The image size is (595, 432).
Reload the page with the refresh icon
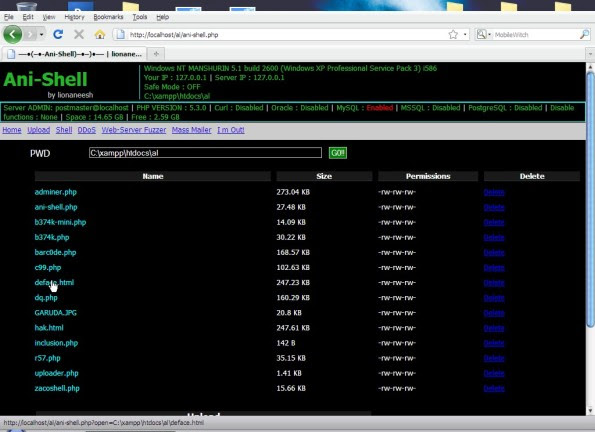(x=58, y=35)
